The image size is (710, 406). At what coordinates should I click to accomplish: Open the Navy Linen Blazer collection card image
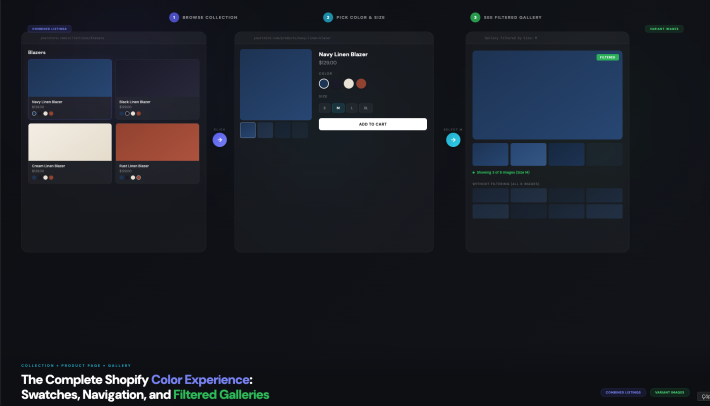pyautogui.click(x=70, y=78)
